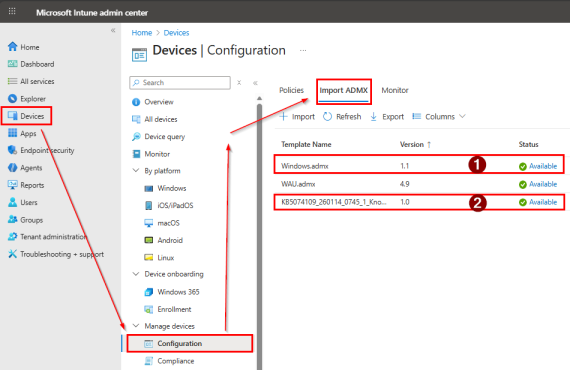570x370 pixels.
Task: Go to Devices breadcrumb link
Action: (x=176, y=33)
